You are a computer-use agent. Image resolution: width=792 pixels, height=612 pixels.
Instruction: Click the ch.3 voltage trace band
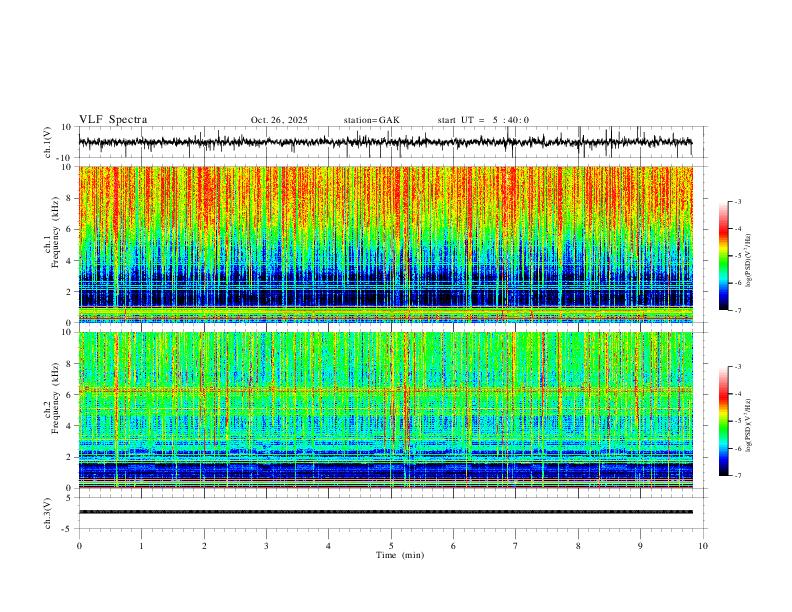pyautogui.click(x=385, y=512)
